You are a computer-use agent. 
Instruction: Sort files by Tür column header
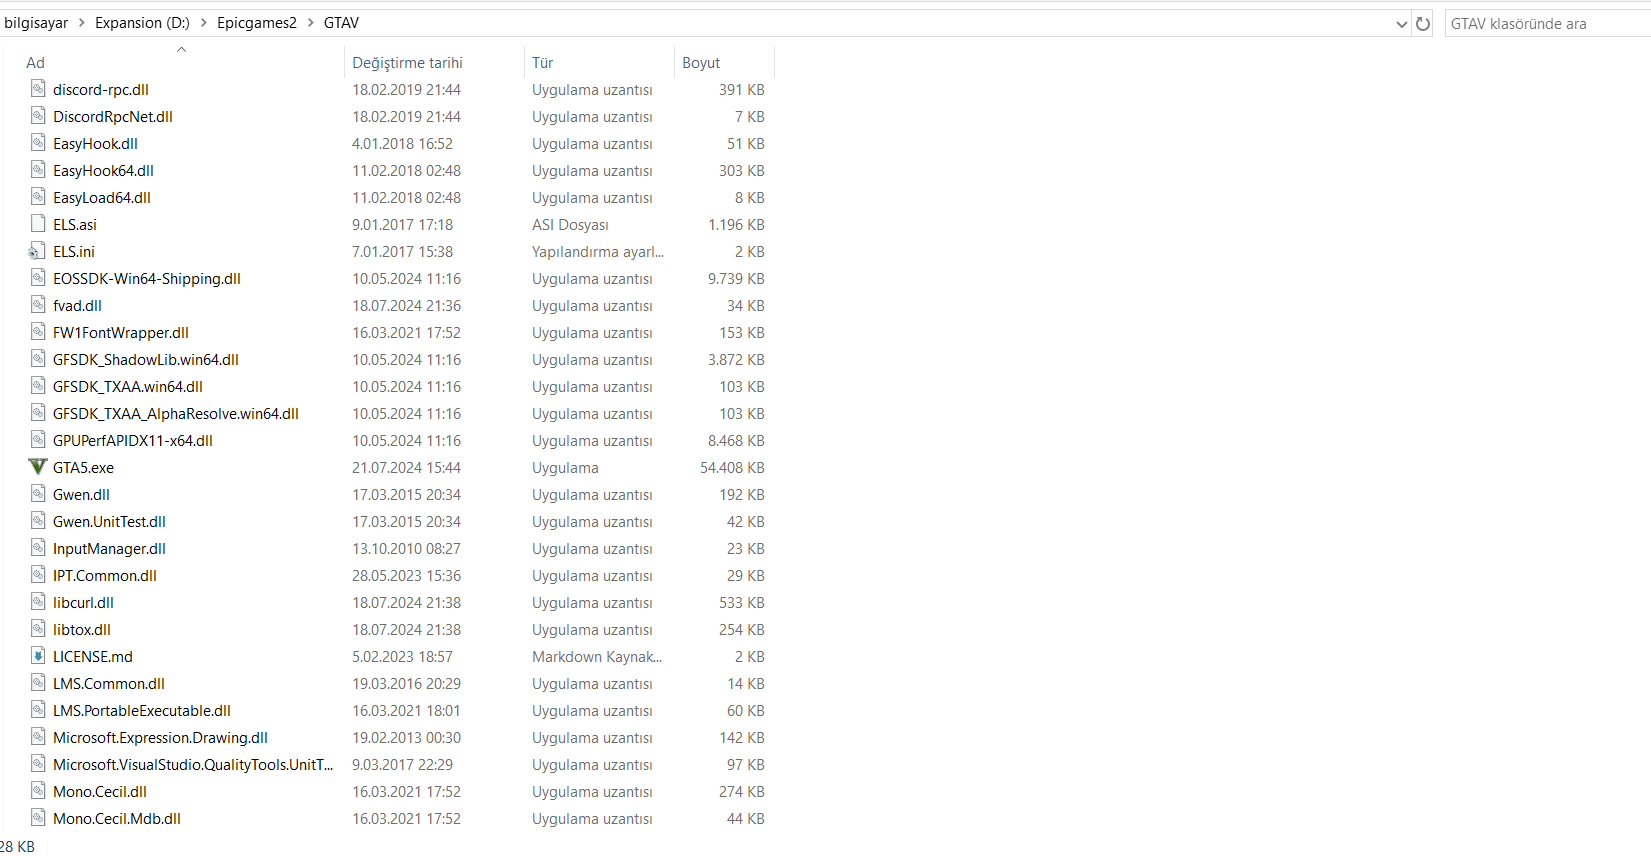[542, 62]
